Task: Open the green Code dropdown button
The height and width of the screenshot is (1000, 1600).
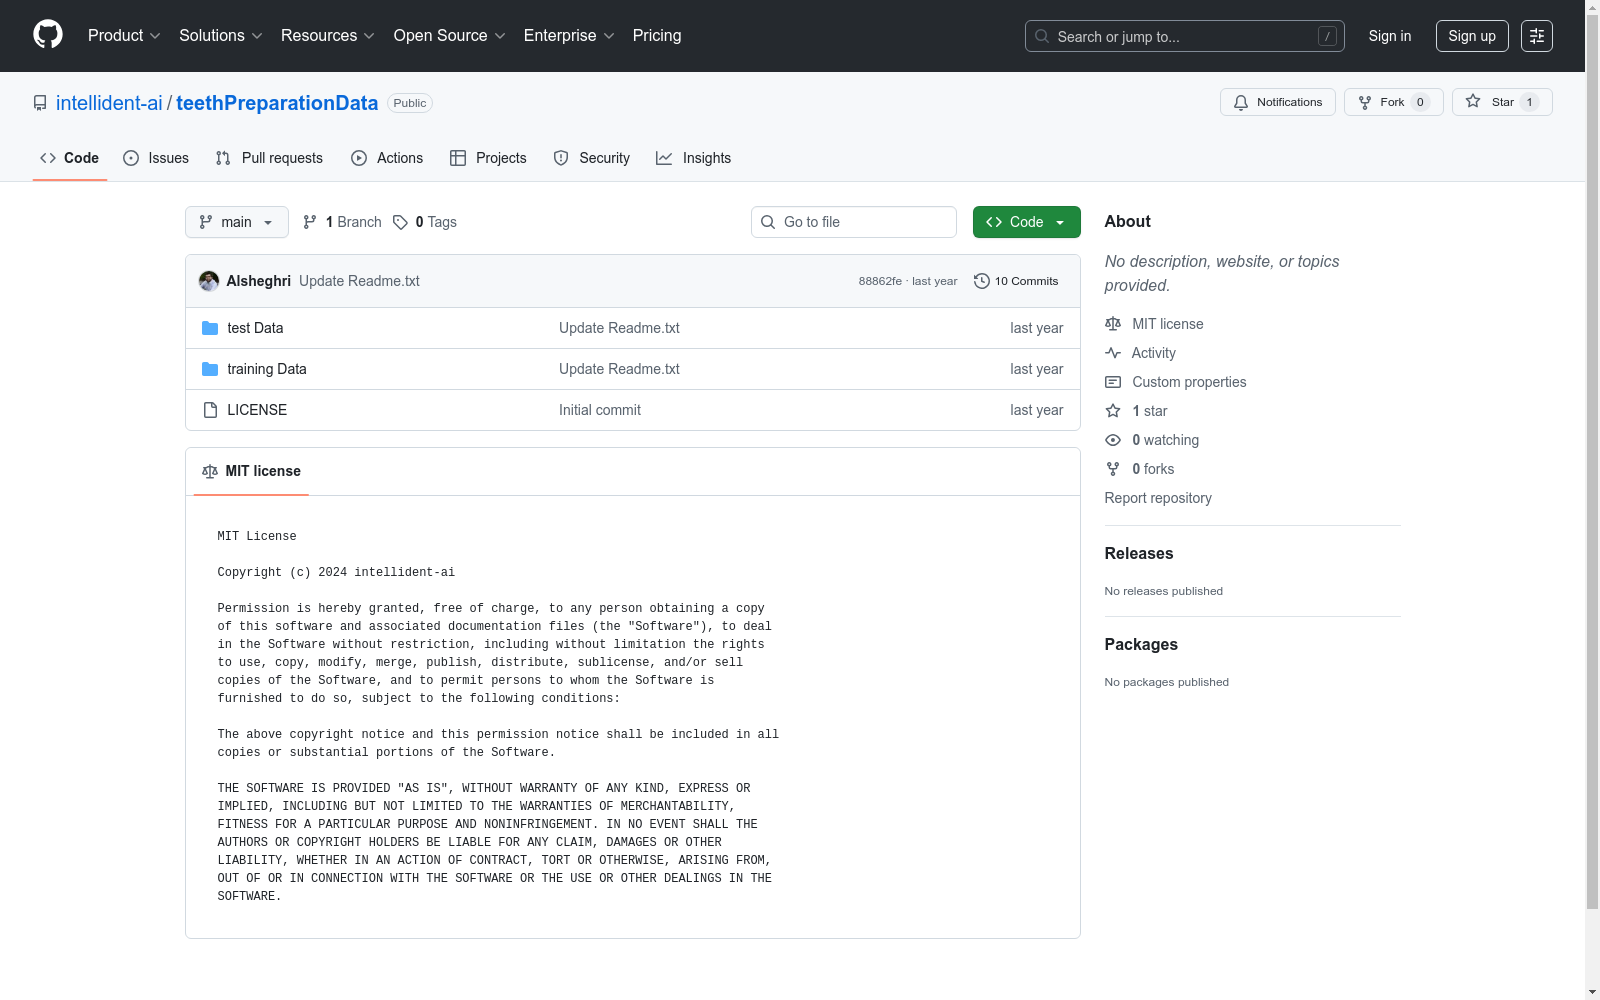Action: click(1027, 222)
